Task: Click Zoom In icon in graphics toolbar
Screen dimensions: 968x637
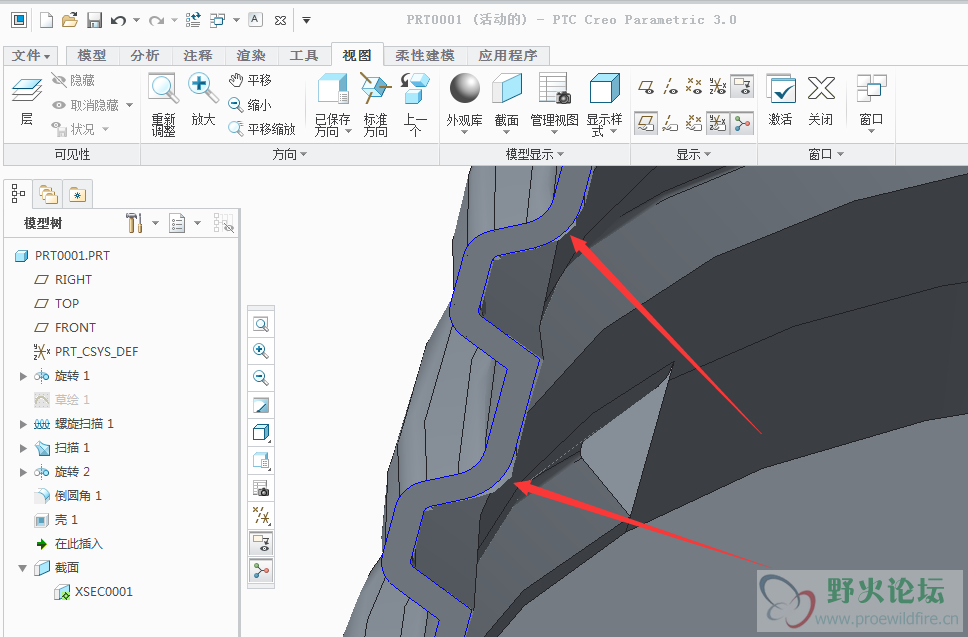Action: coord(261,351)
